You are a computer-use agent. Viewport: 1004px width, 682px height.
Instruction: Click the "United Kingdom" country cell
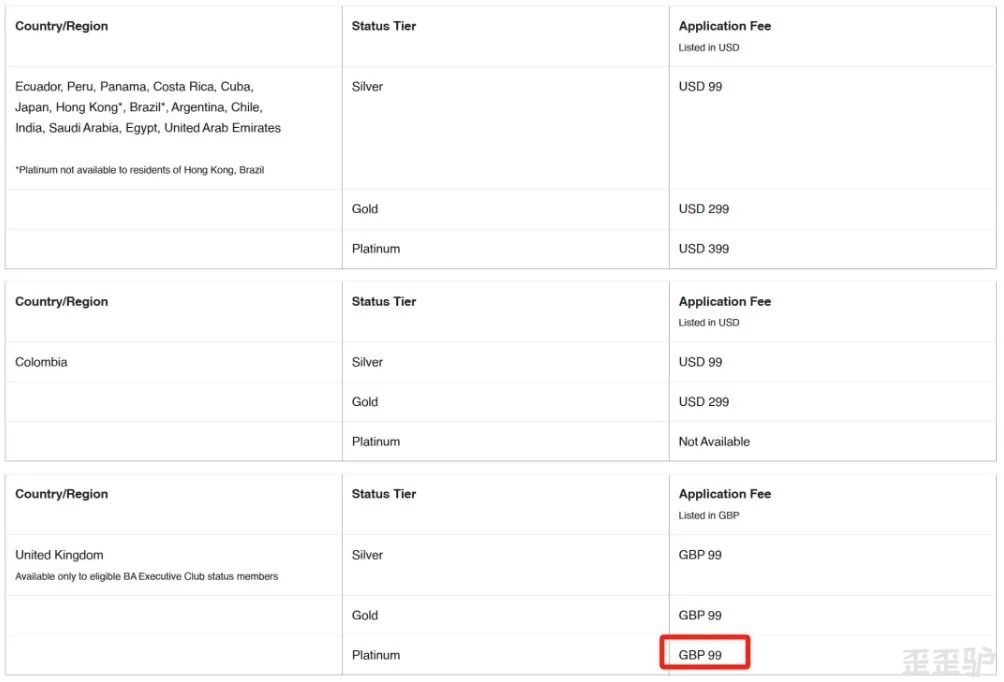(59, 555)
